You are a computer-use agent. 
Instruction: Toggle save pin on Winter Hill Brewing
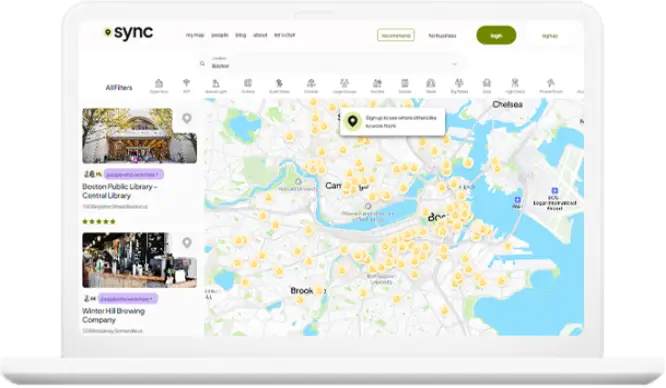[x=187, y=243]
